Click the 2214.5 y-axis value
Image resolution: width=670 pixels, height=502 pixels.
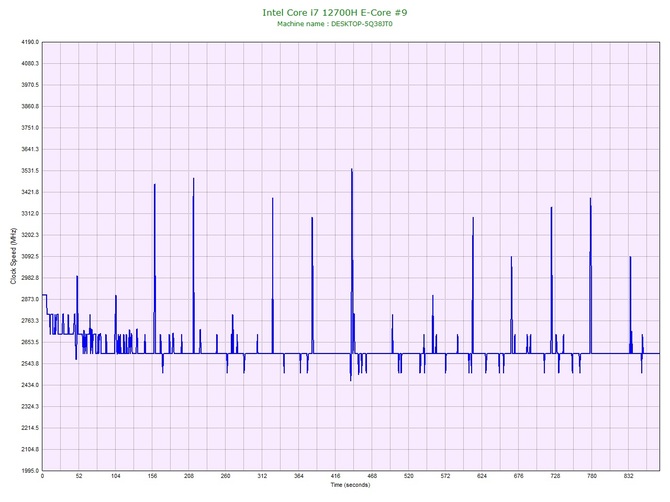pos(30,428)
